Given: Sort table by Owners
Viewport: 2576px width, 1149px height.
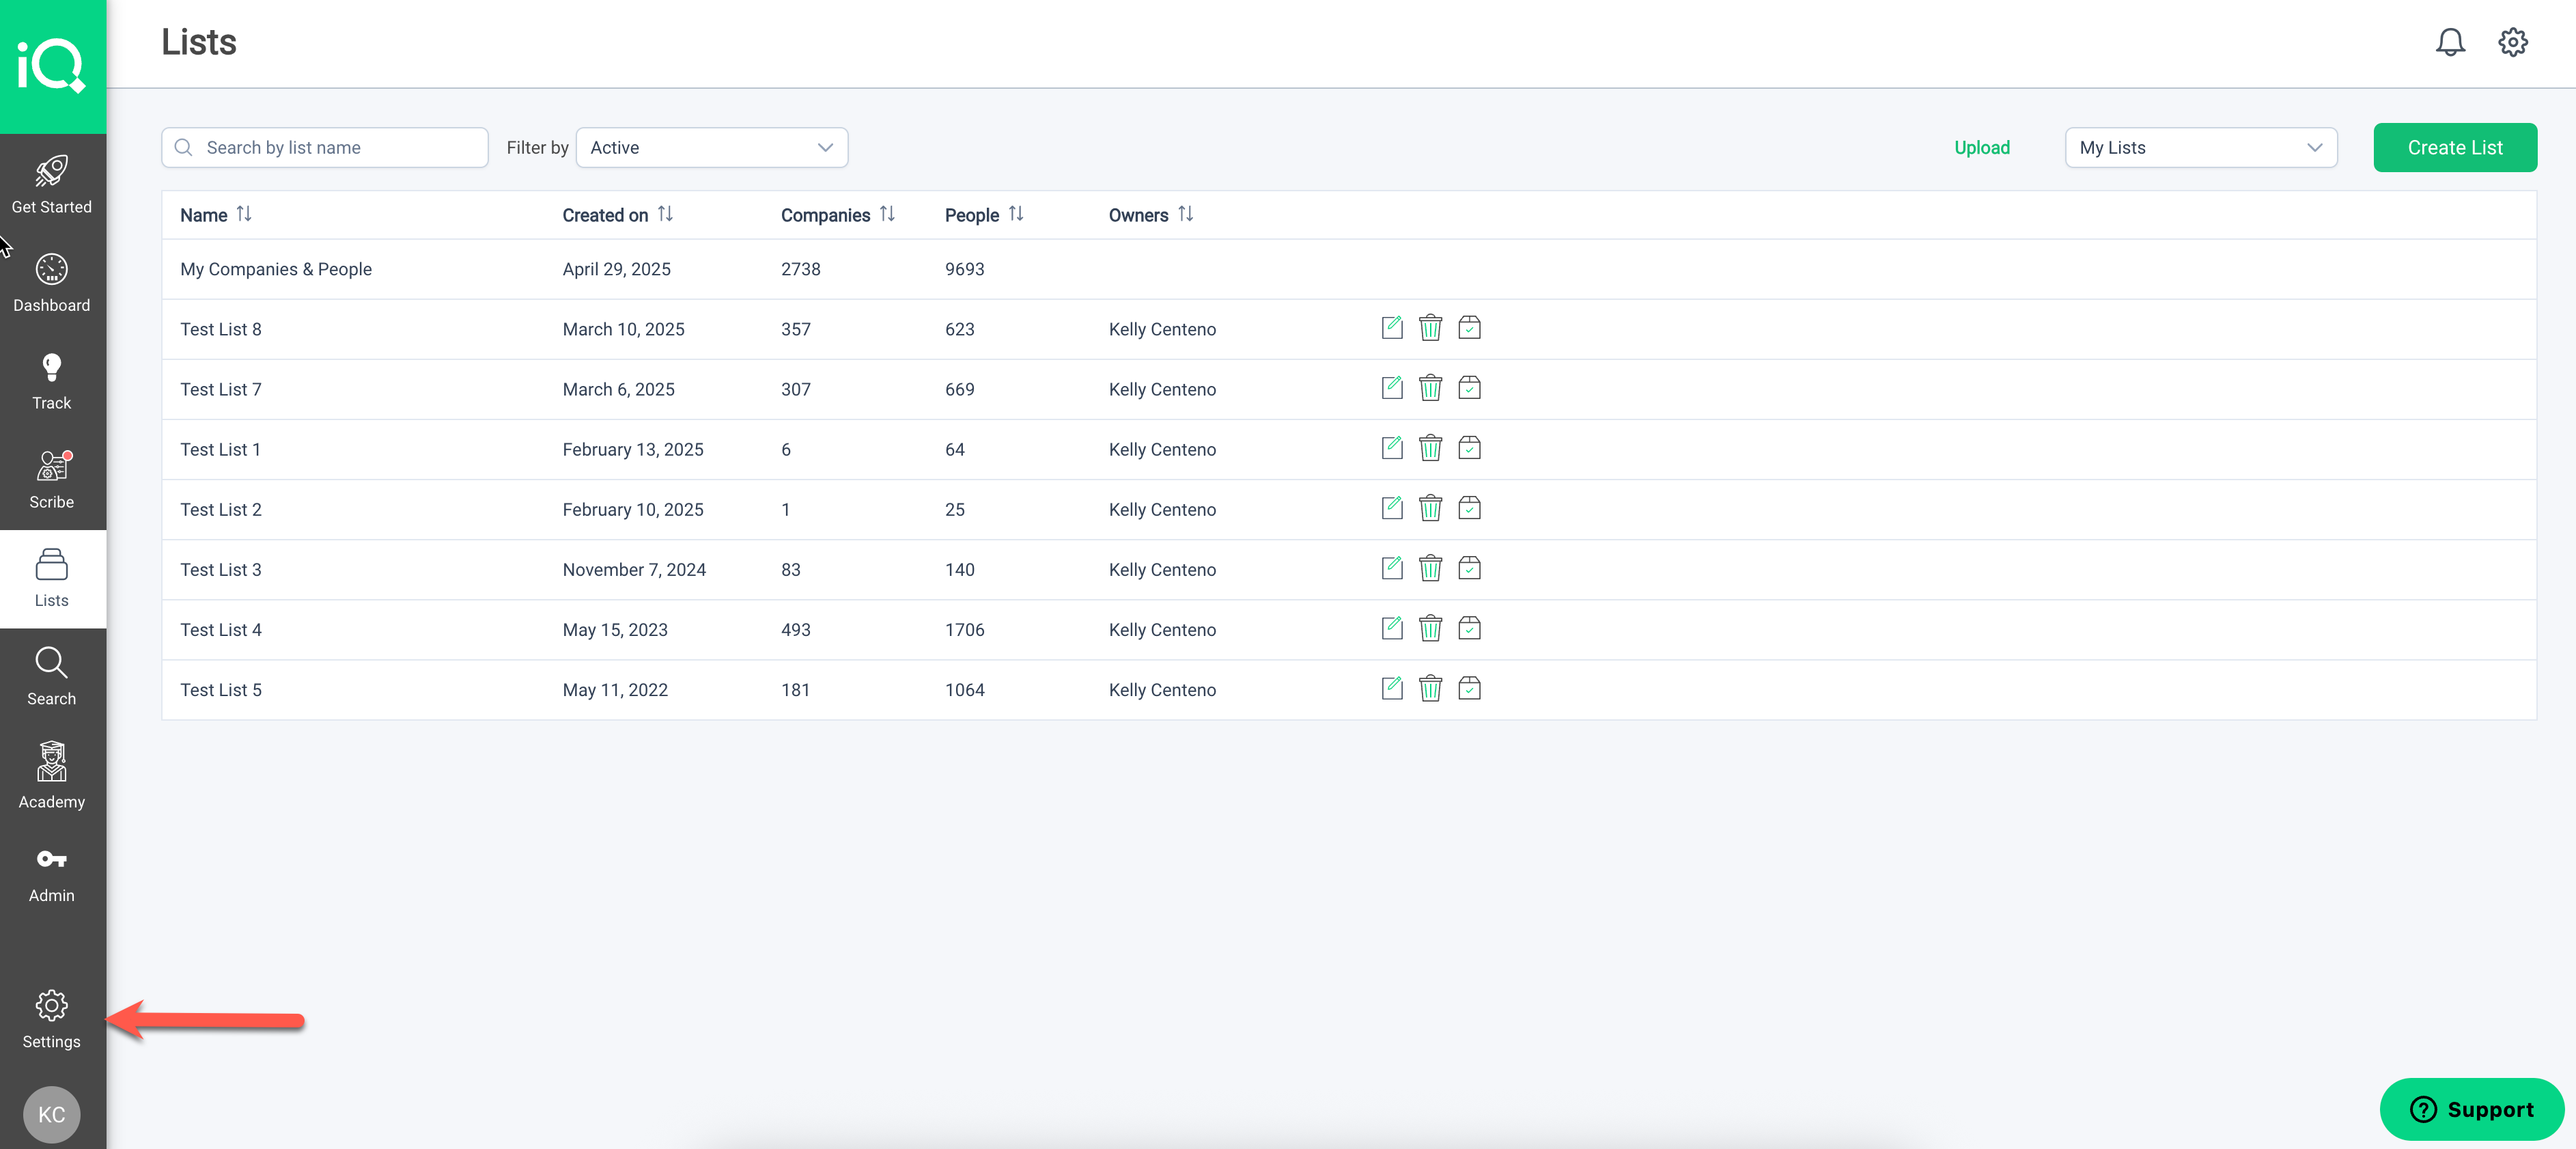Looking at the screenshot, I should (x=1185, y=214).
